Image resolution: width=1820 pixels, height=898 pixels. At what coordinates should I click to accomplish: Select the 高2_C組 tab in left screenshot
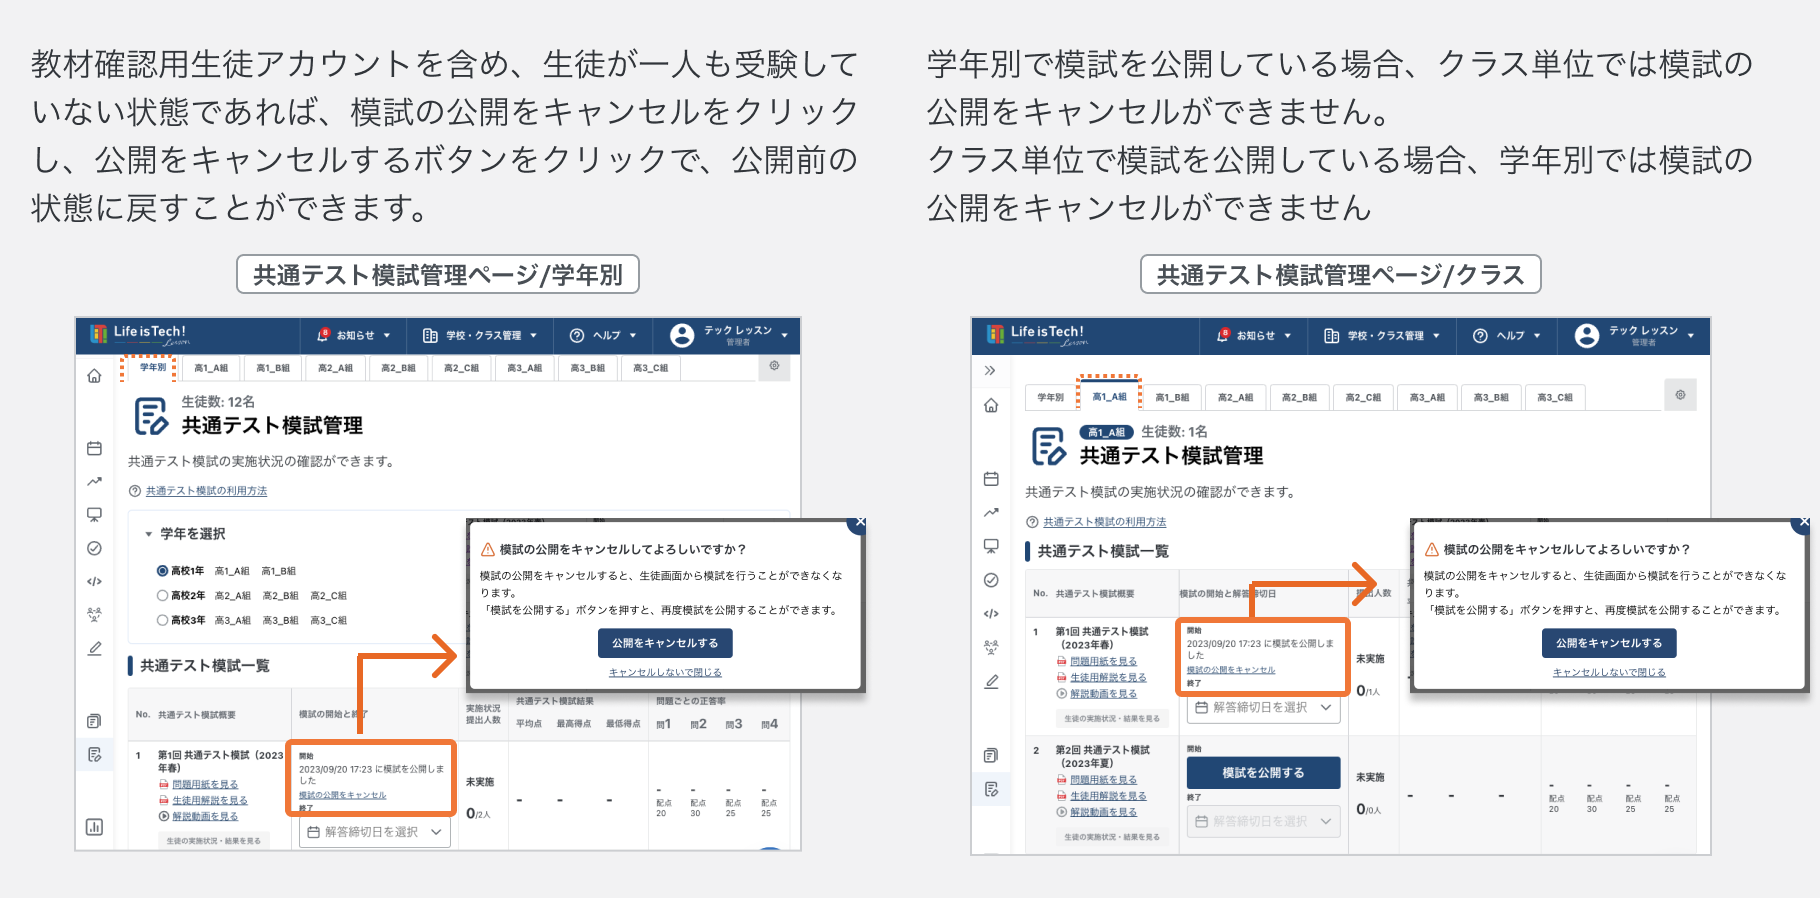461,368
